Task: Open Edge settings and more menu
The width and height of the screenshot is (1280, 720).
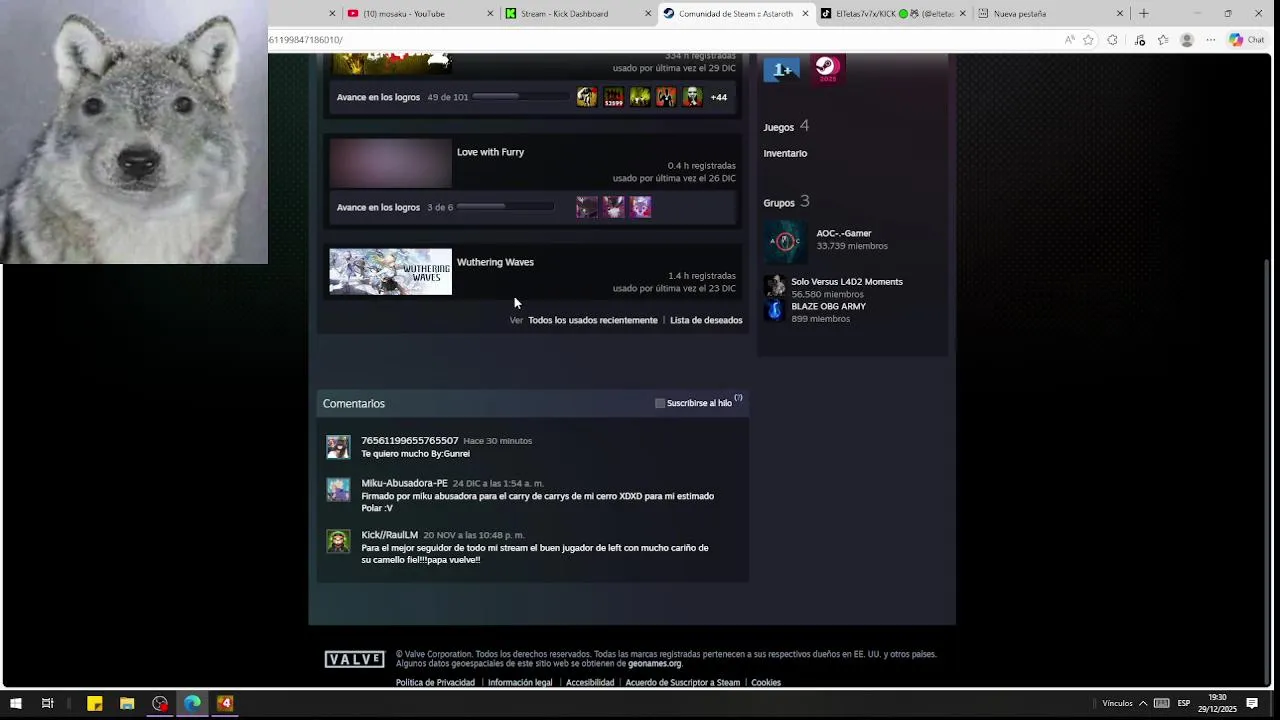Action: [x=1210, y=40]
